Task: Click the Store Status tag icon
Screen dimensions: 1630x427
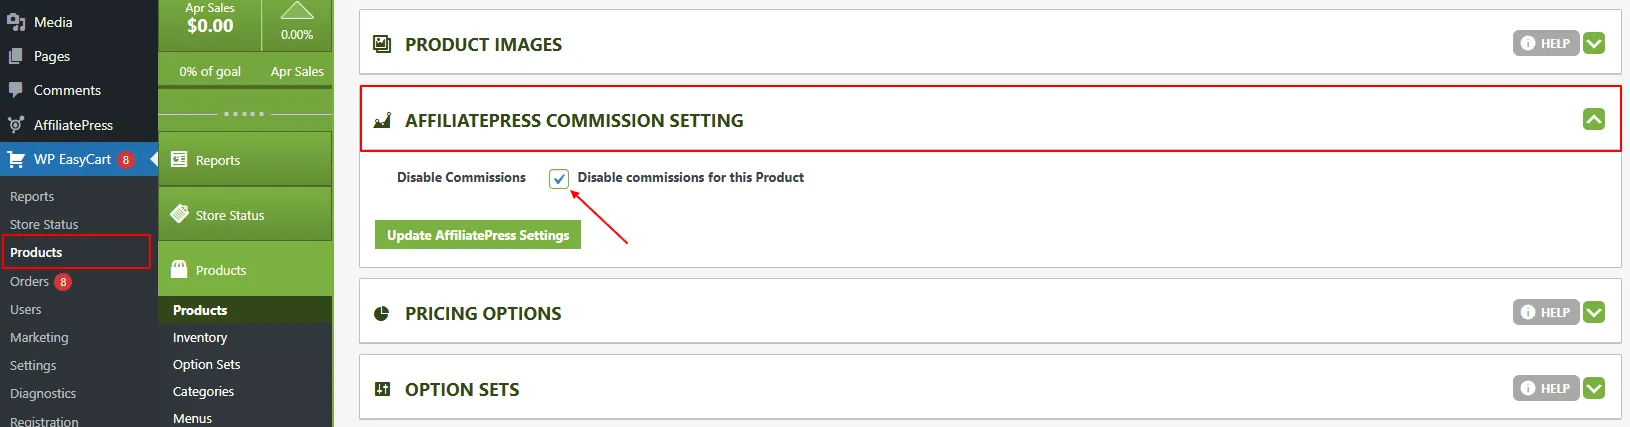Action: click(x=180, y=214)
